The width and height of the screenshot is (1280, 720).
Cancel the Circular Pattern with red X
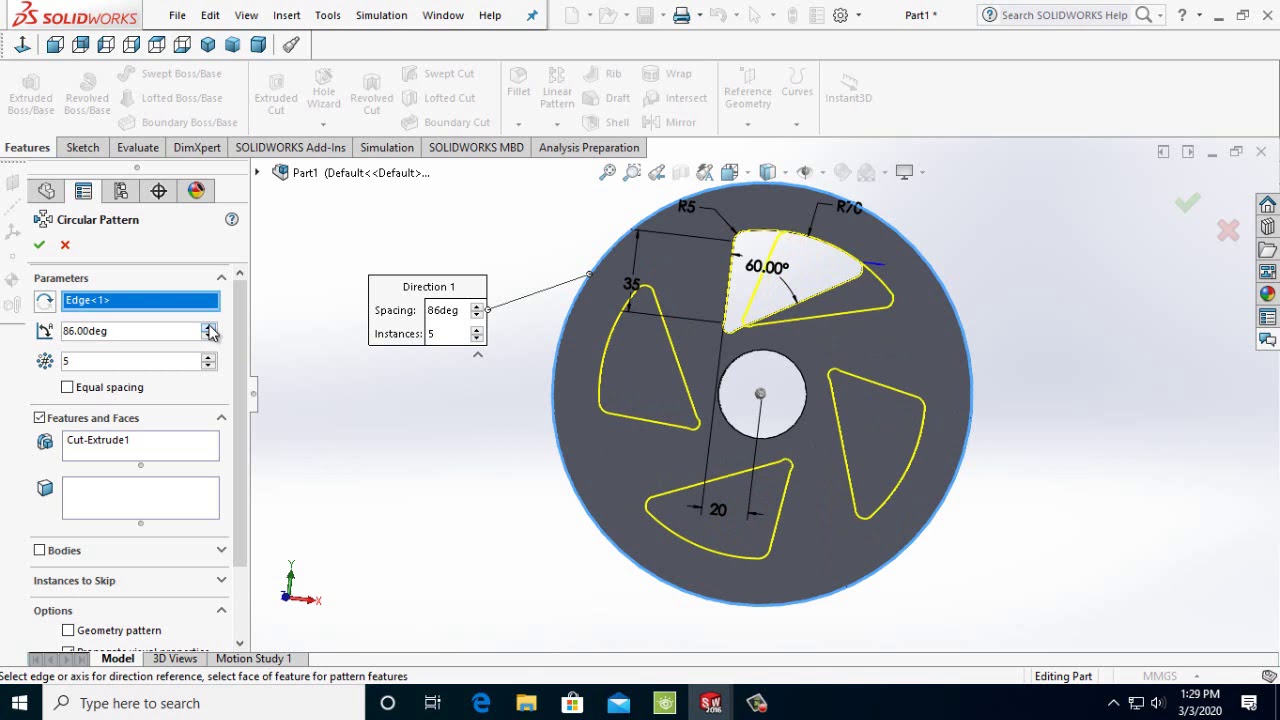point(65,245)
